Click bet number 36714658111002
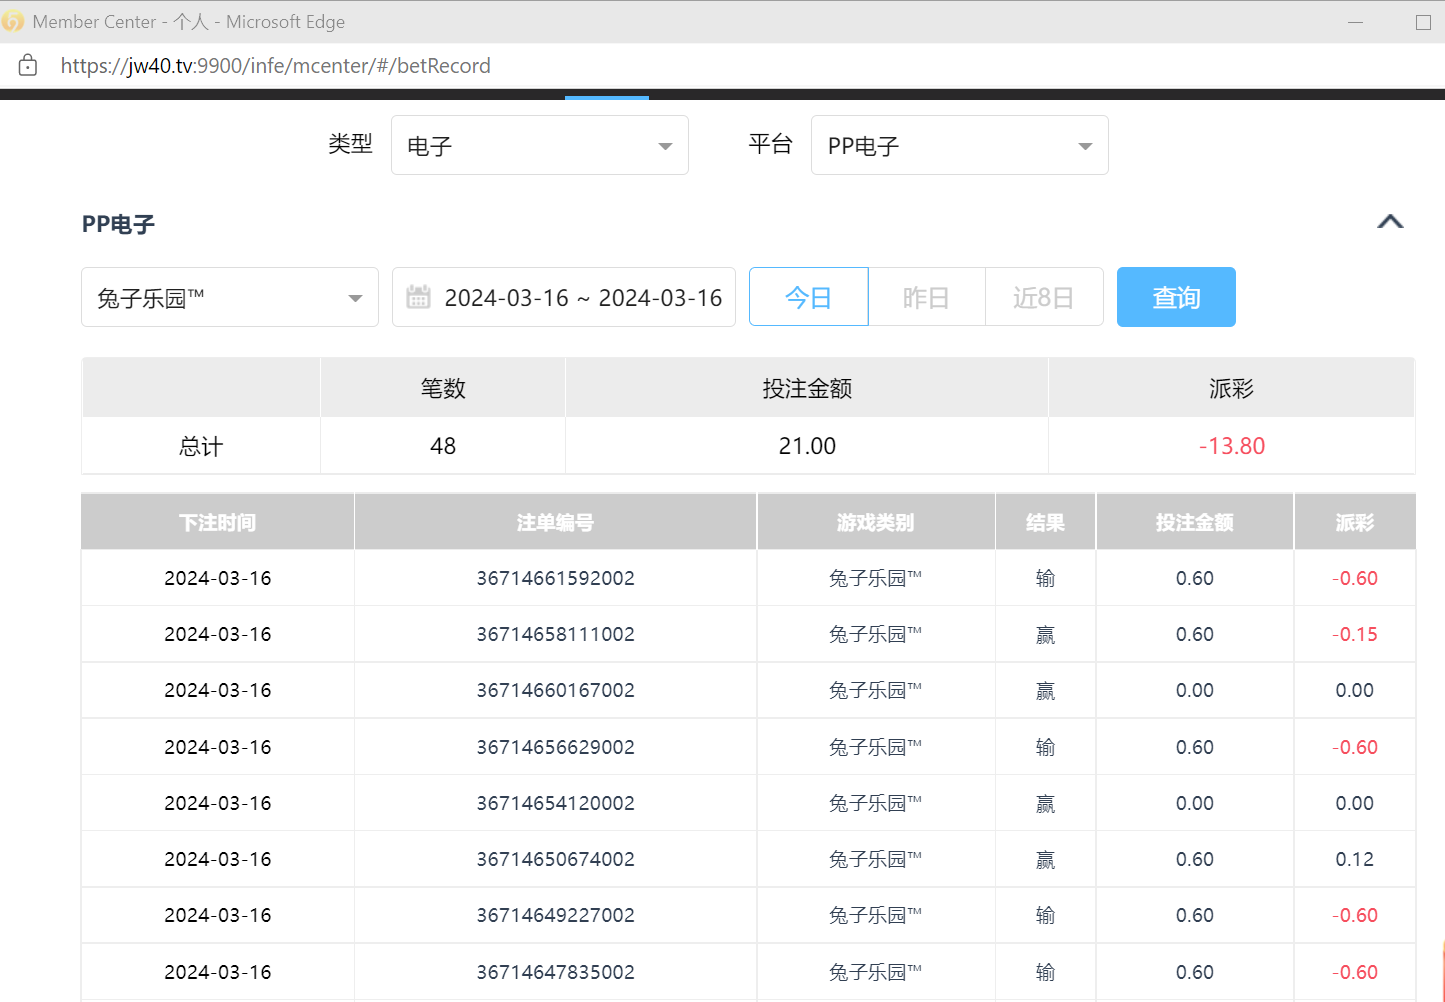Image resolution: width=1445 pixels, height=1002 pixels. (556, 634)
